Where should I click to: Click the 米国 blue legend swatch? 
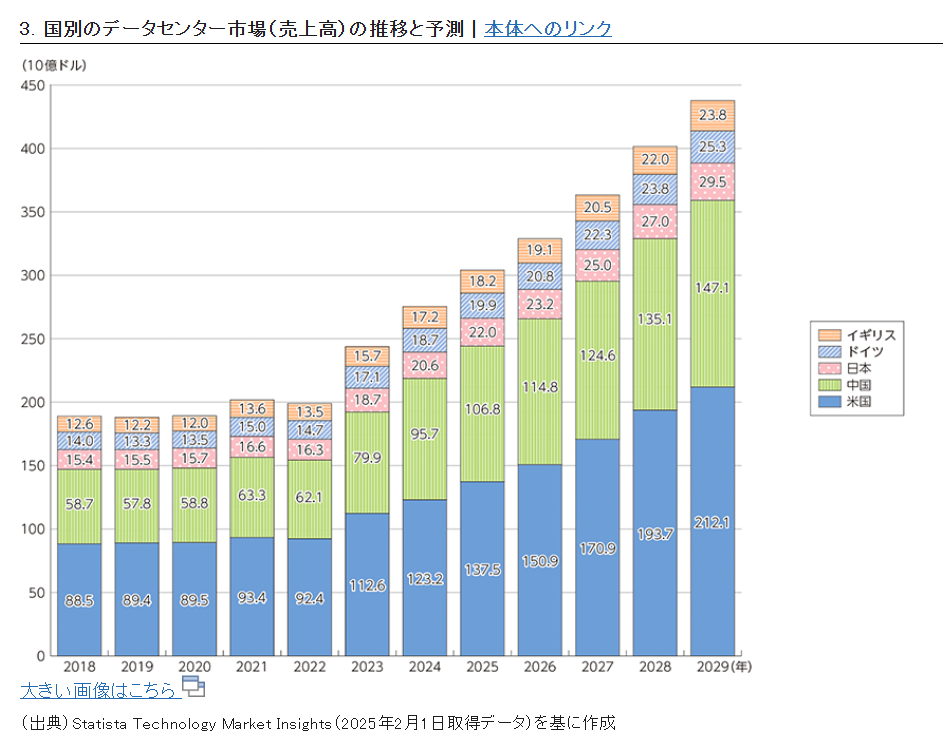click(x=830, y=403)
